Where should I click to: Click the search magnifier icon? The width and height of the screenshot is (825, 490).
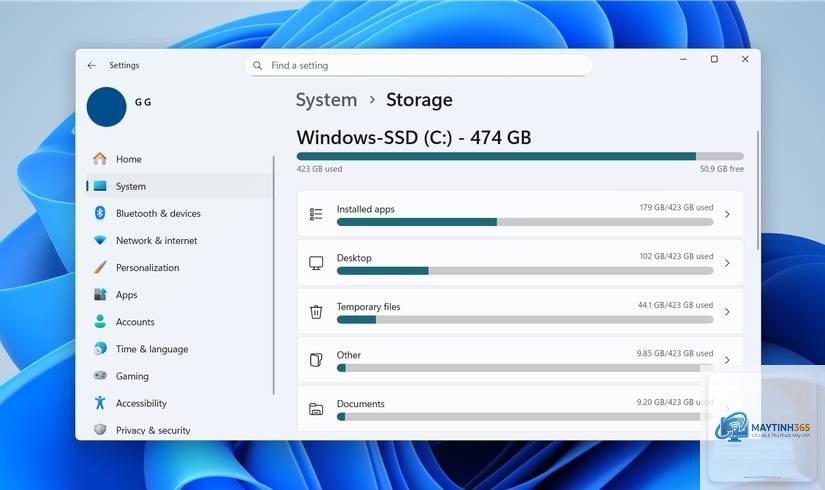pyautogui.click(x=257, y=65)
